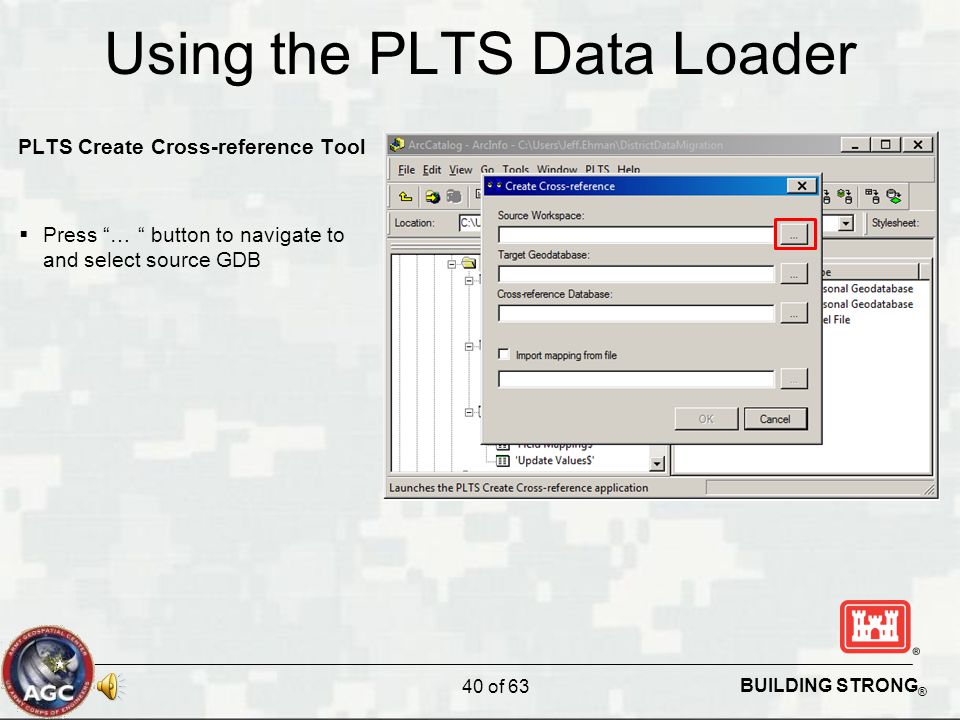Close the Create Cross-reference dialog
The width and height of the screenshot is (960, 720).
click(801, 186)
